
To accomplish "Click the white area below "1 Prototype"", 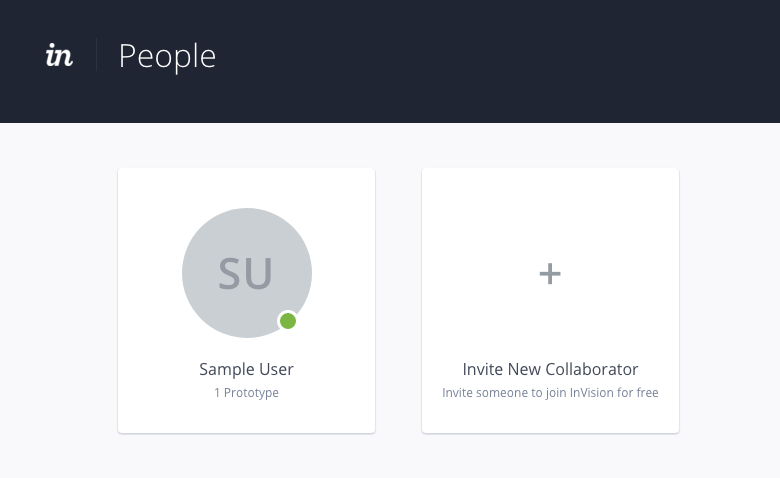I will 246,418.
